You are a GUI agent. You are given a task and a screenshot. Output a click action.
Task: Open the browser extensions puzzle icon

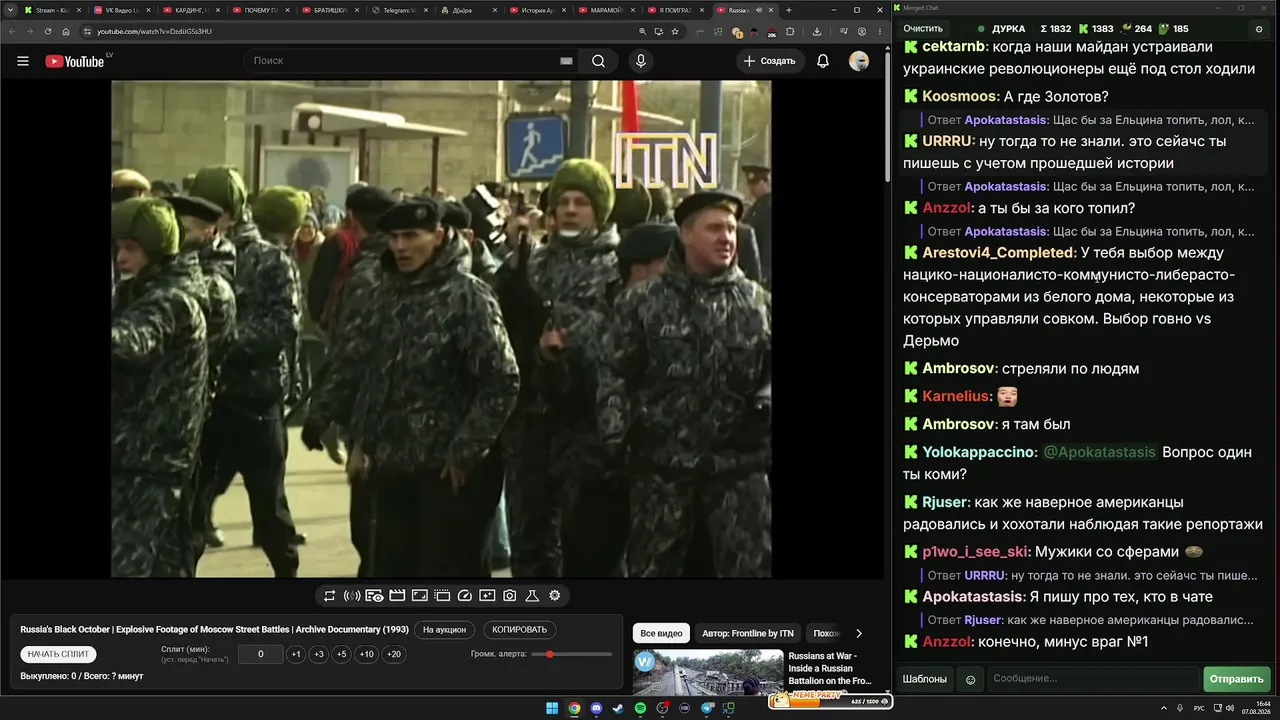tap(792, 31)
